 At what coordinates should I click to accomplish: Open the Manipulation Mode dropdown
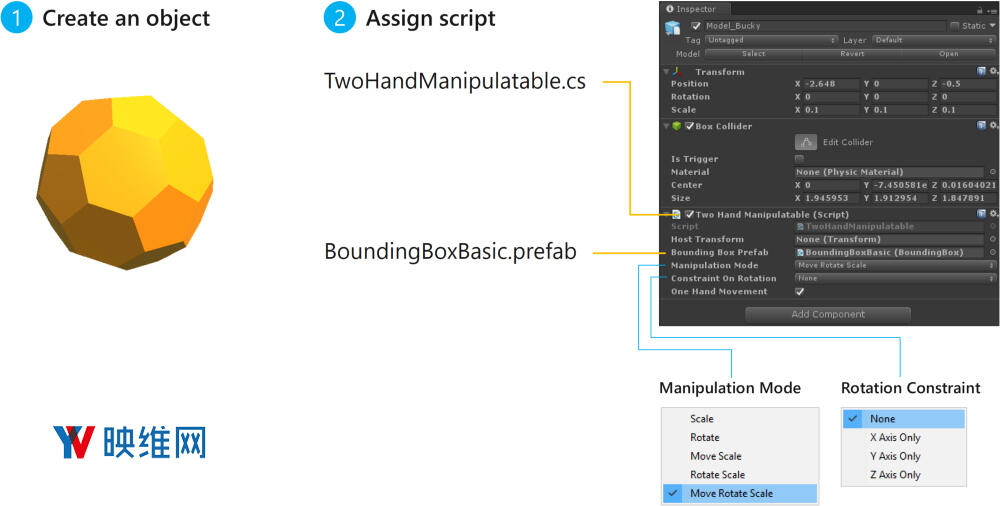[895, 266]
